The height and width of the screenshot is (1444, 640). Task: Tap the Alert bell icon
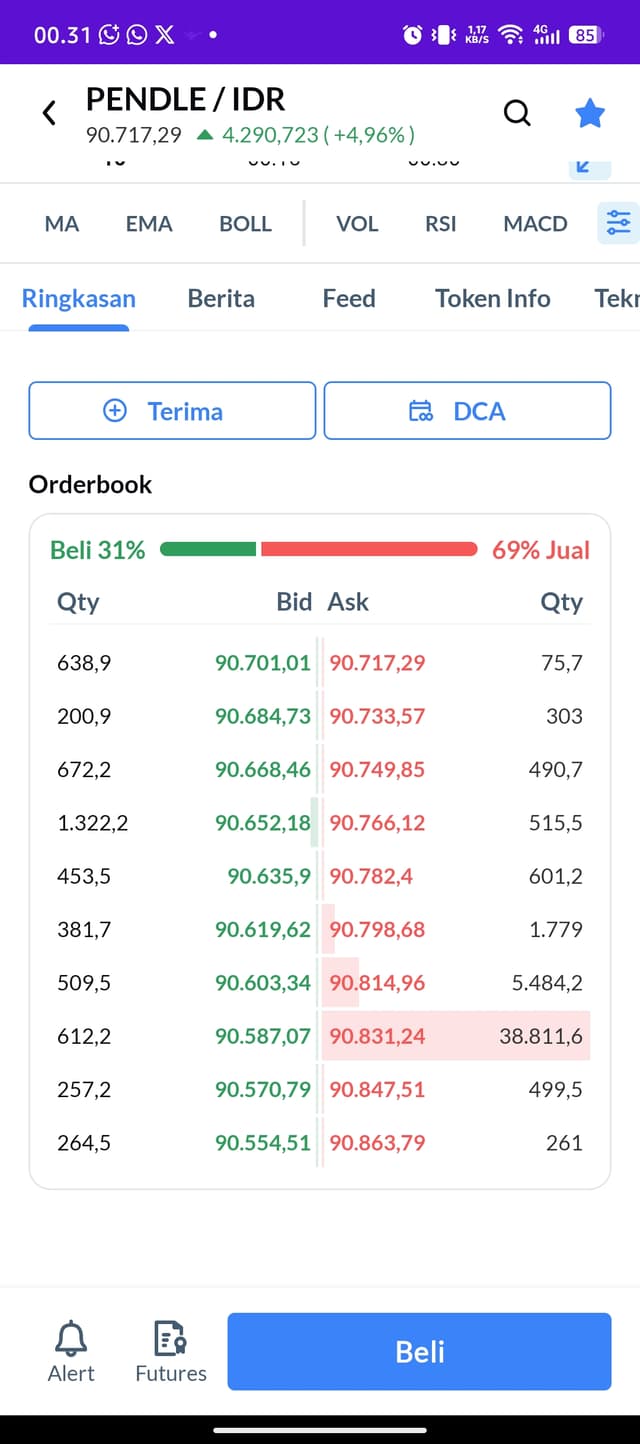(x=71, y=1337)
